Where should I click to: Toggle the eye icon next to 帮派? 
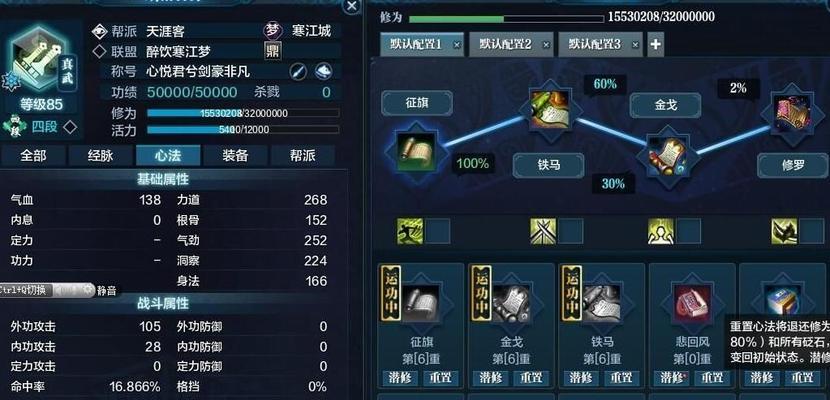(x=99, y=31)
